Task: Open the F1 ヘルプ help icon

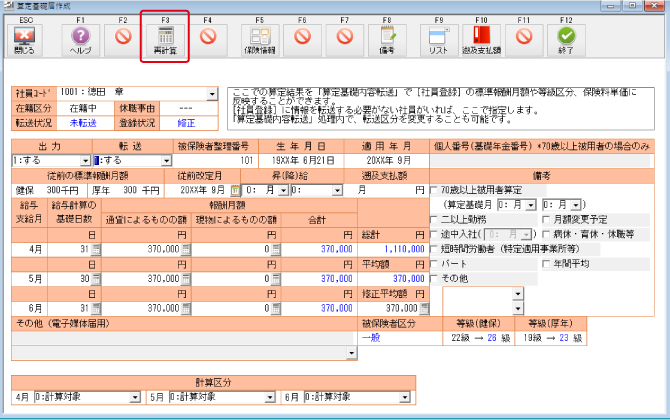Action: 80,36
